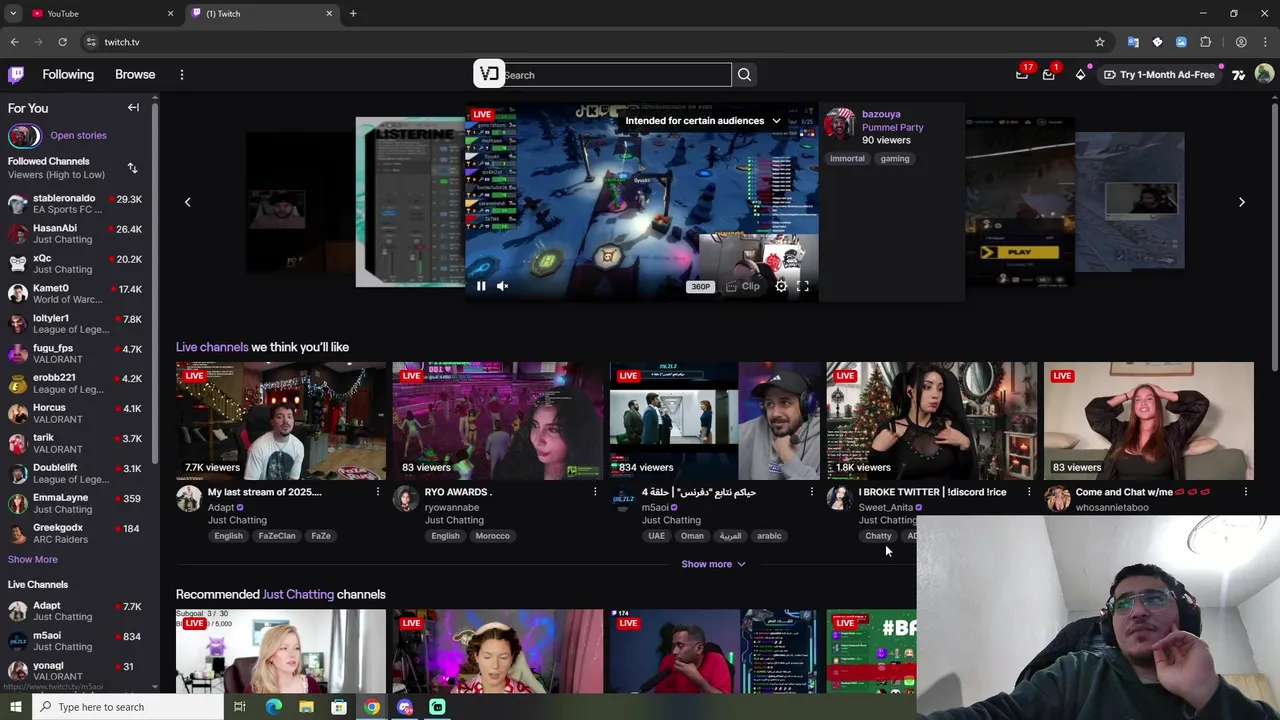Open the Following tab
This screenshot has height=720, width=1280.
coord(68,74)
